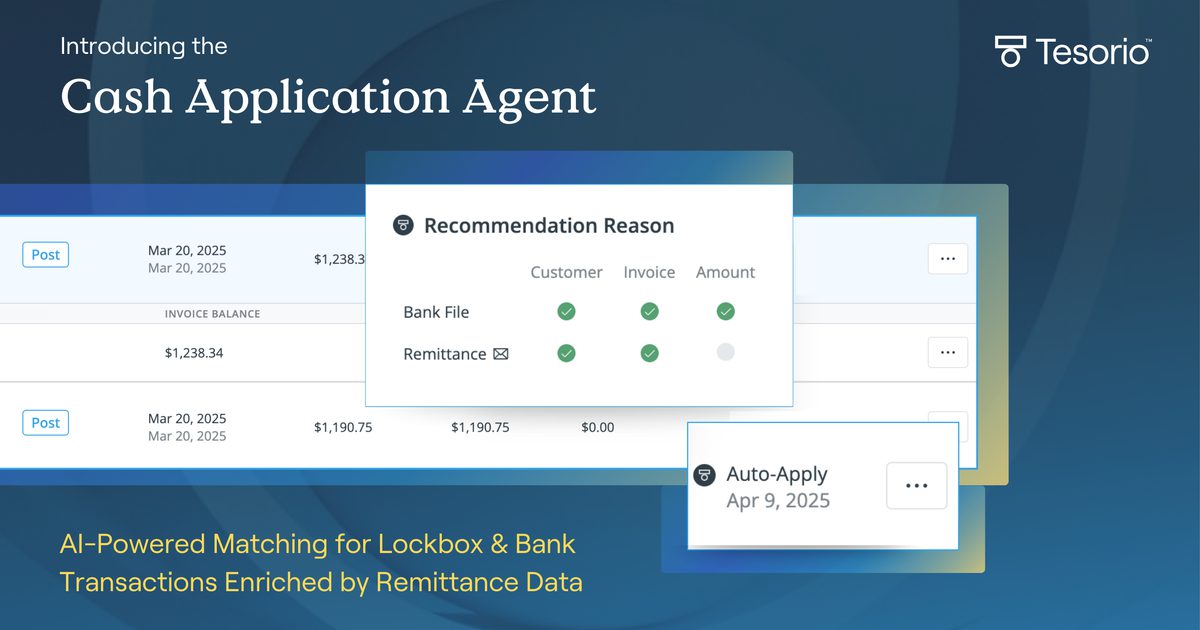Click the "Customer" column header
Viewport: 1200px width, 630px height.
tap(566, 272)
